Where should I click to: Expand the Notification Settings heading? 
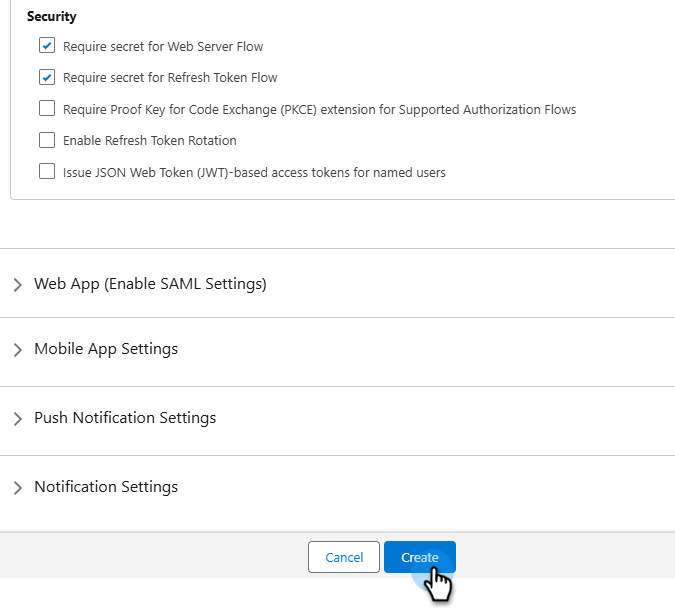point(106,487)
